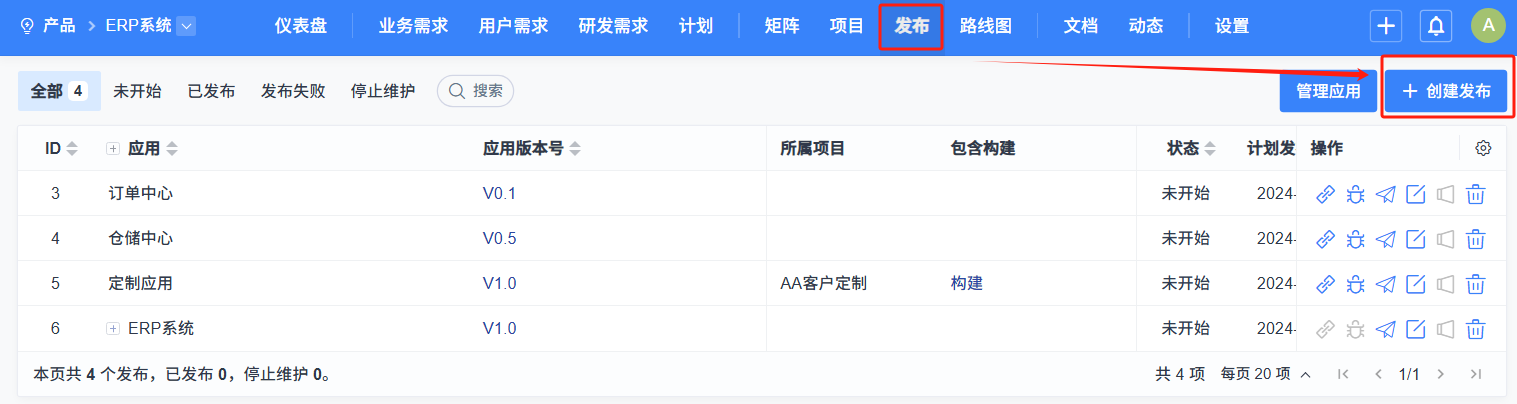The height and width of the screenshot is (404, 1517).
Task: Click the bug icon in 定制应用 row
Action: click(1355, 284)
